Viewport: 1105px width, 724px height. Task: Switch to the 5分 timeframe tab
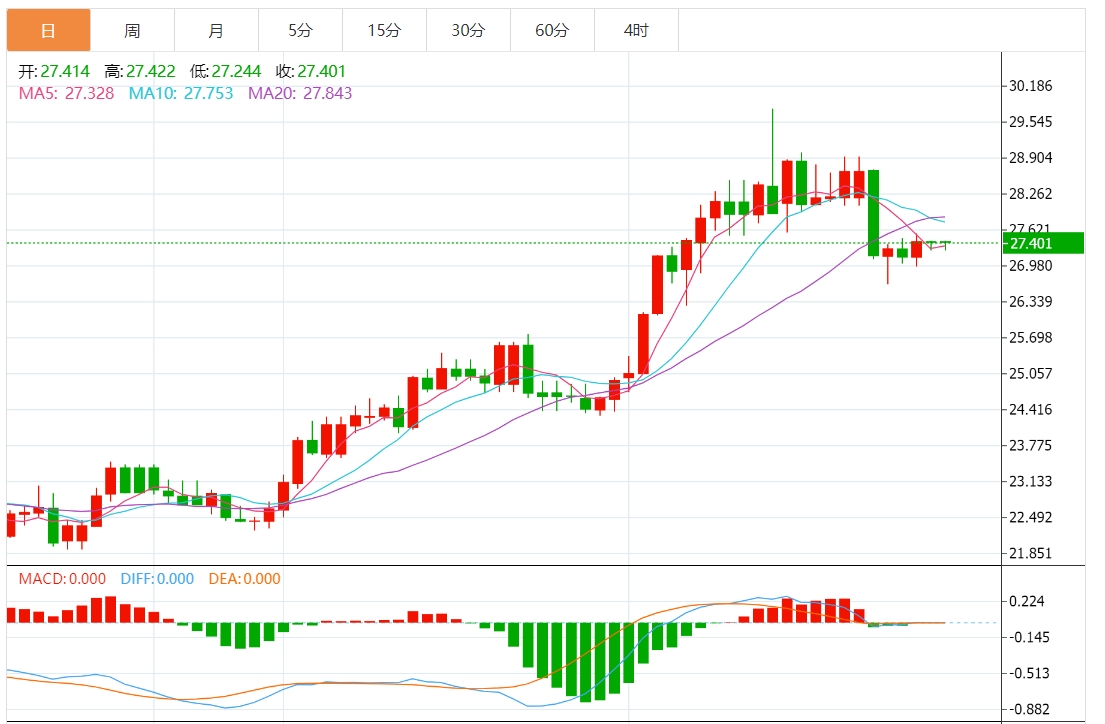300,30
